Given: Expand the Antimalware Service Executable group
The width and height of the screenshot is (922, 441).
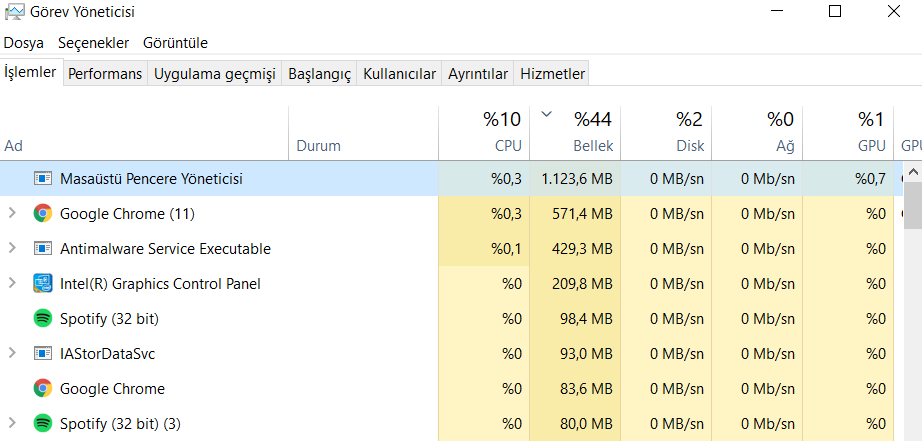Looking at the screenshot, I should [12, 248].
